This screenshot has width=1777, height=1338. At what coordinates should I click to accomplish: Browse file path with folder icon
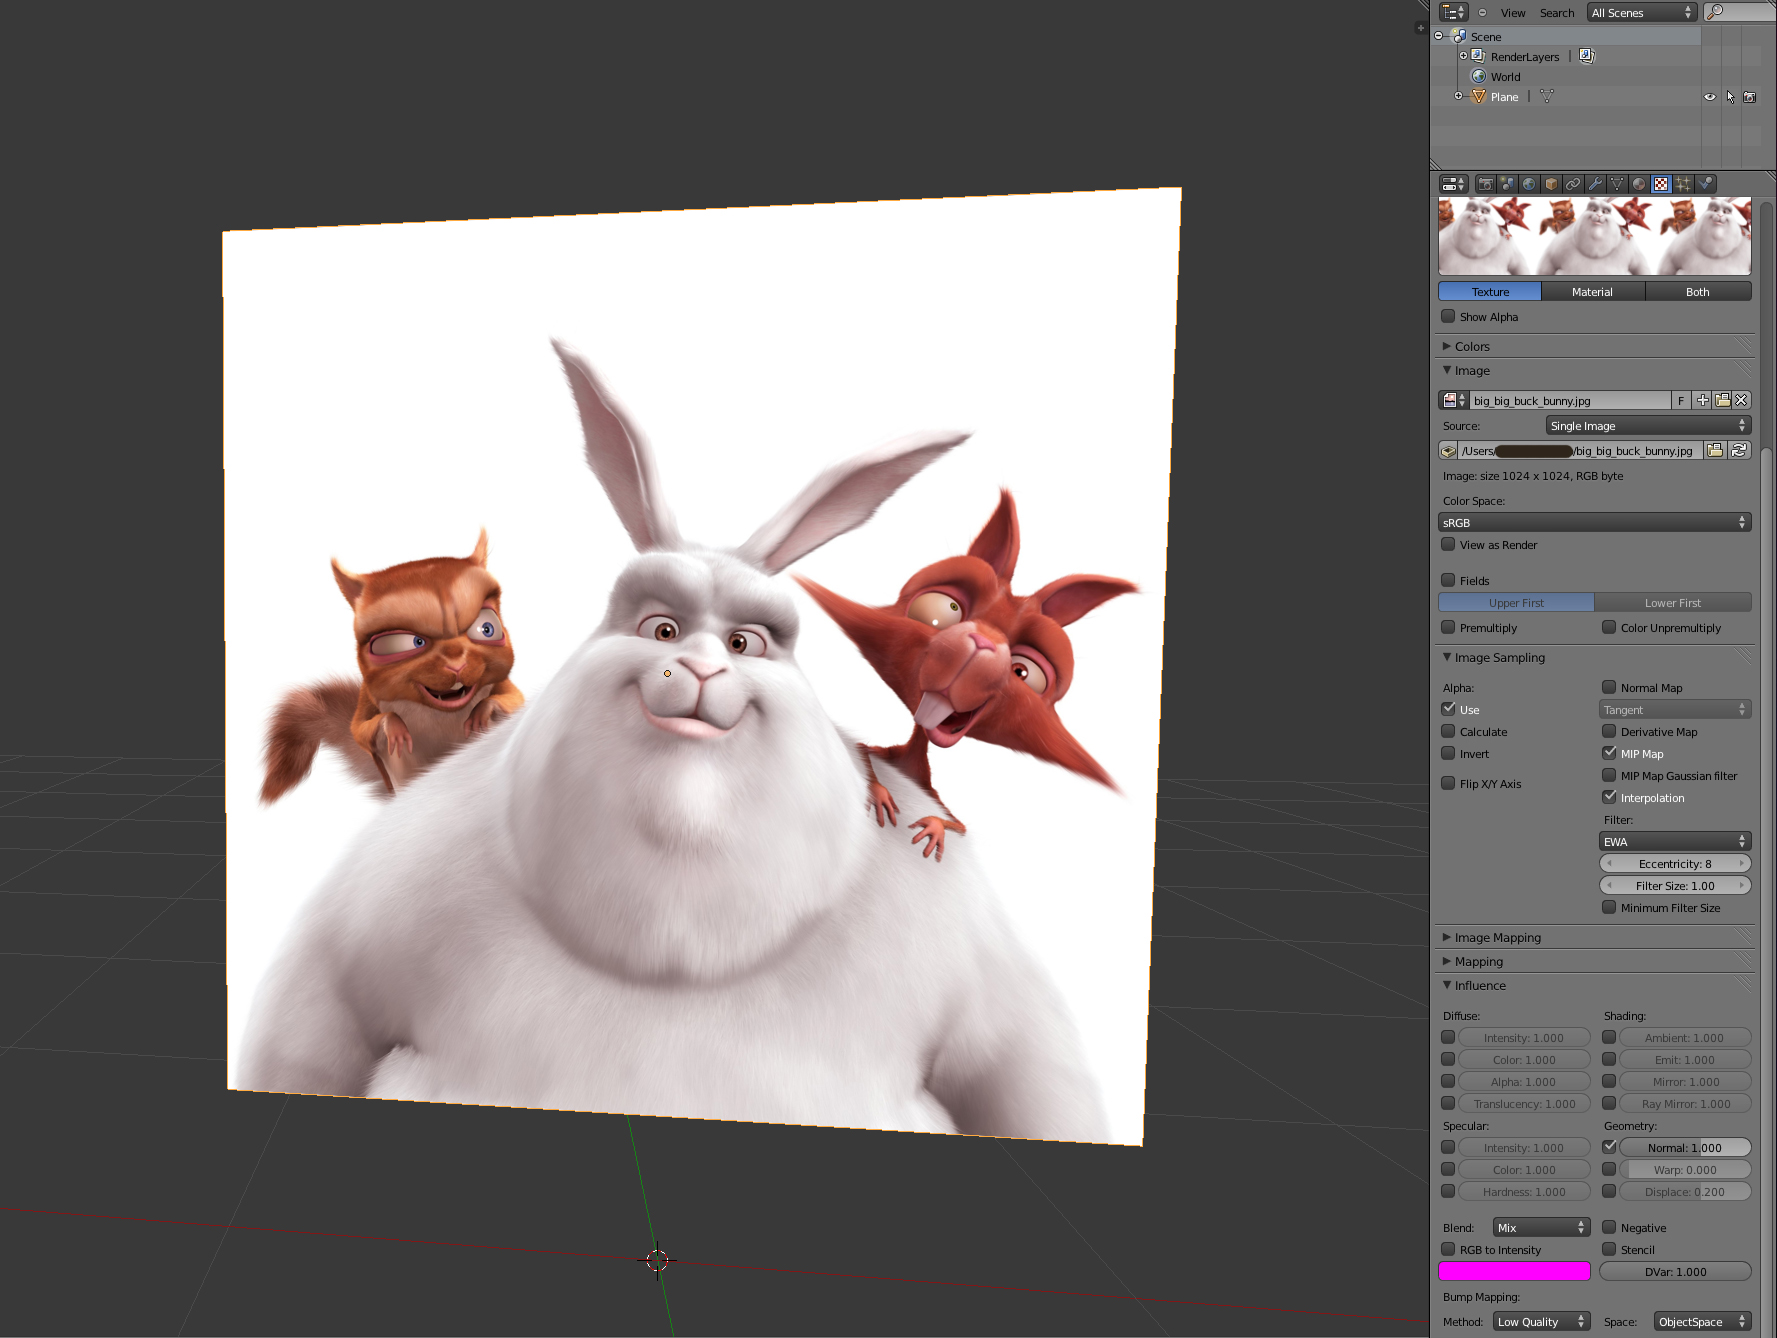(1715, 451)
